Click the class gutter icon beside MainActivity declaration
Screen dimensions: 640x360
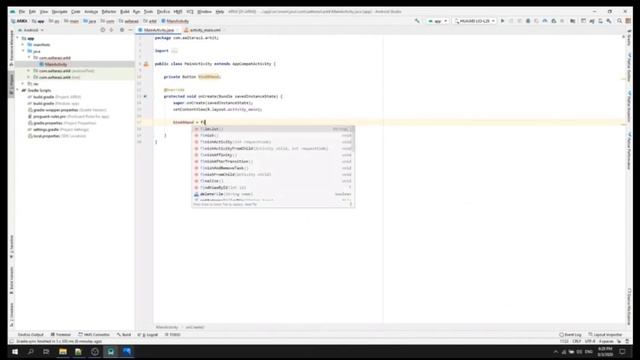click(x=146, y=64)
